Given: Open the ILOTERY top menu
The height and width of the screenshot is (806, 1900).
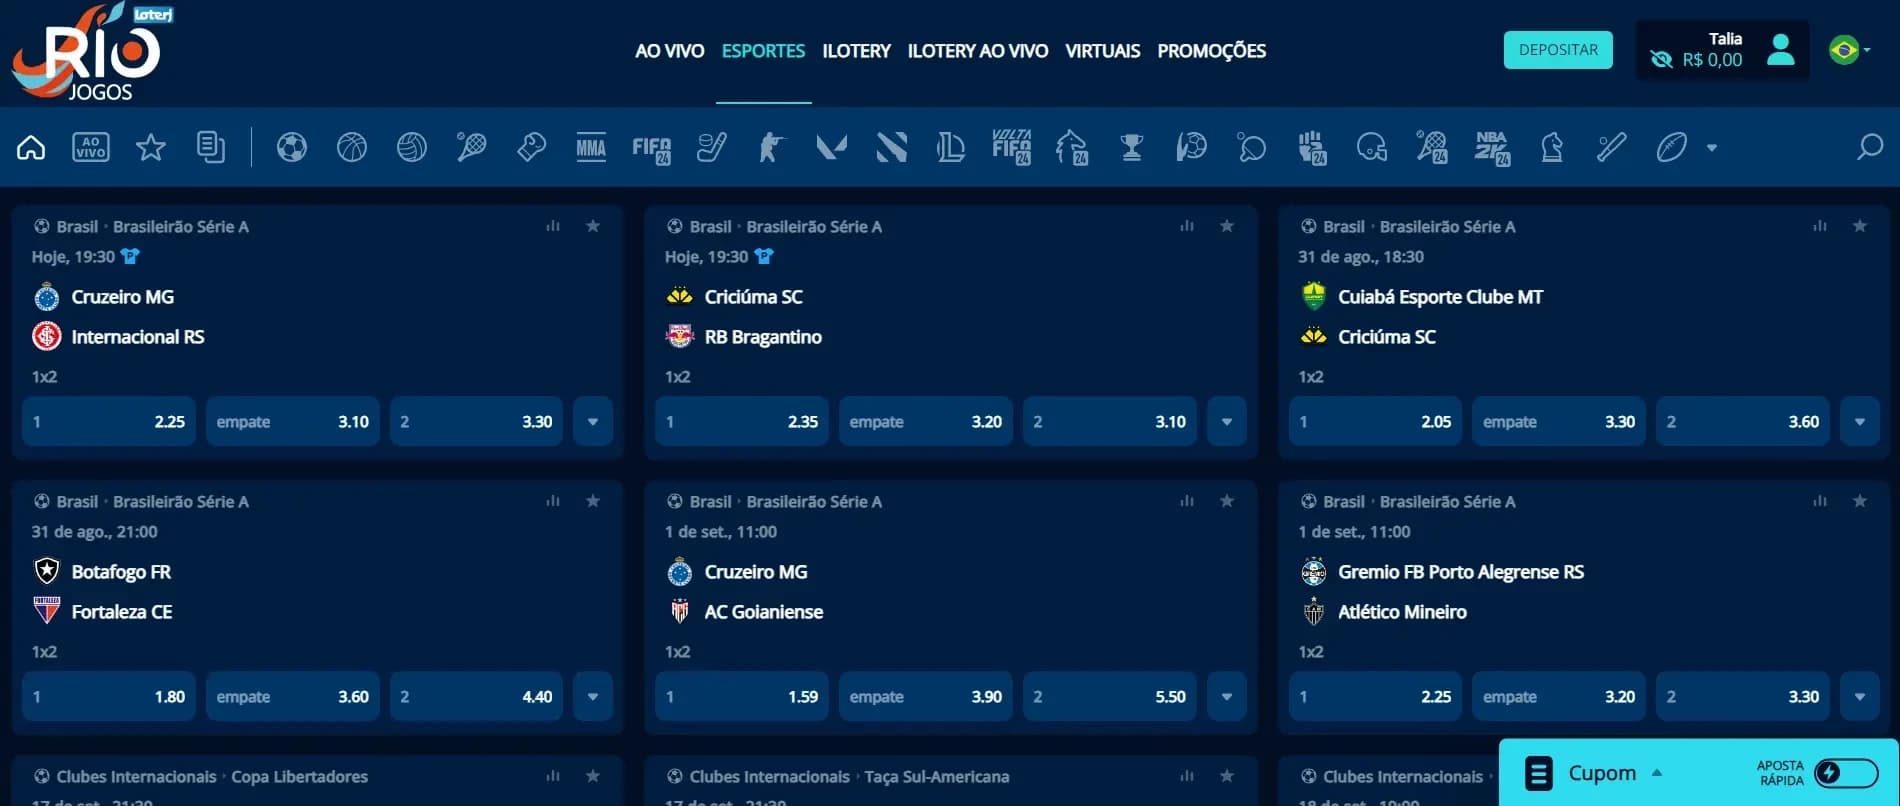Looking at the screenshot, I should [856, 51].
